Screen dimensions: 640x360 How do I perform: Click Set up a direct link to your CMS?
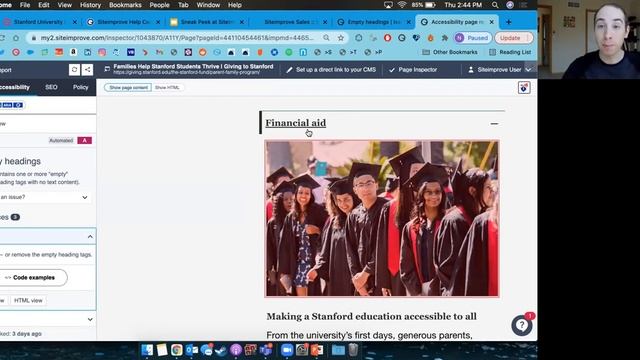(336, 70)
